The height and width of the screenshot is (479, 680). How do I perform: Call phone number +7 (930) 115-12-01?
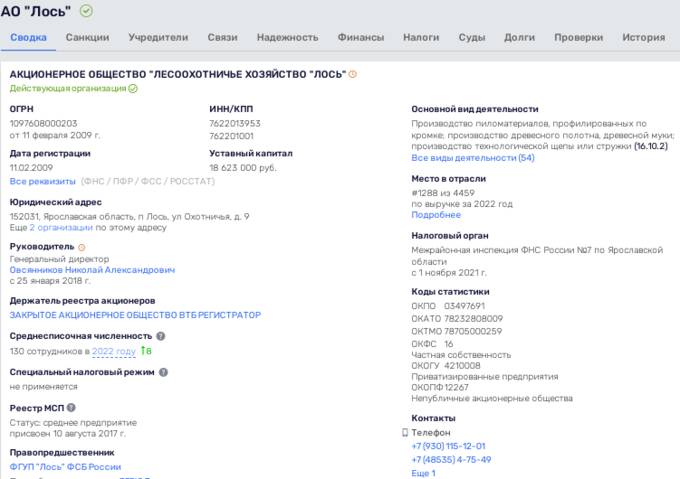(x=448, y=446)
